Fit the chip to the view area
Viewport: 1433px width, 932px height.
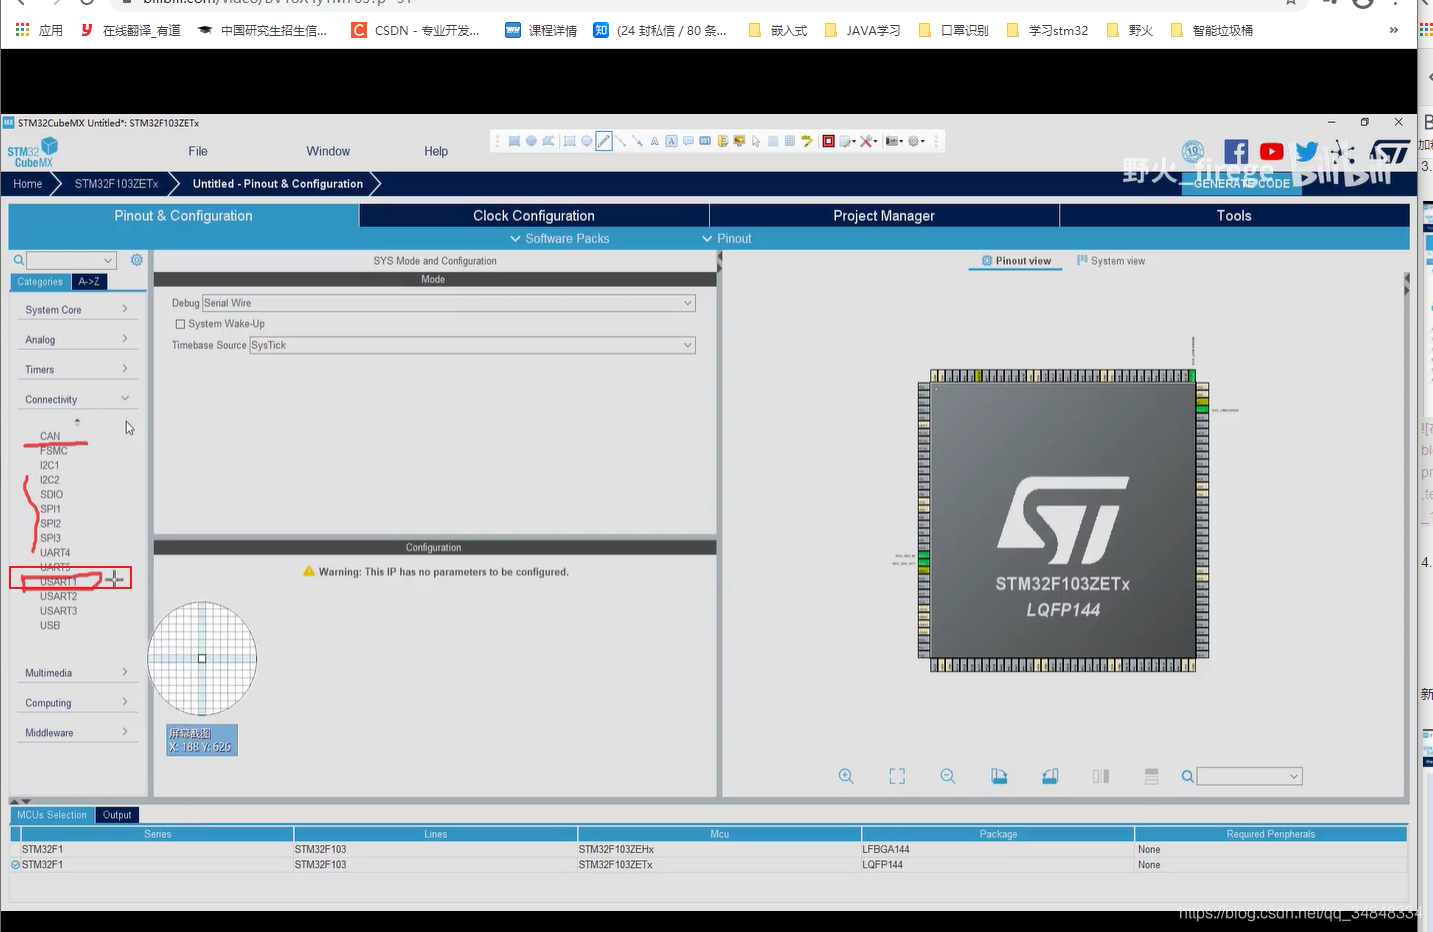897,776
